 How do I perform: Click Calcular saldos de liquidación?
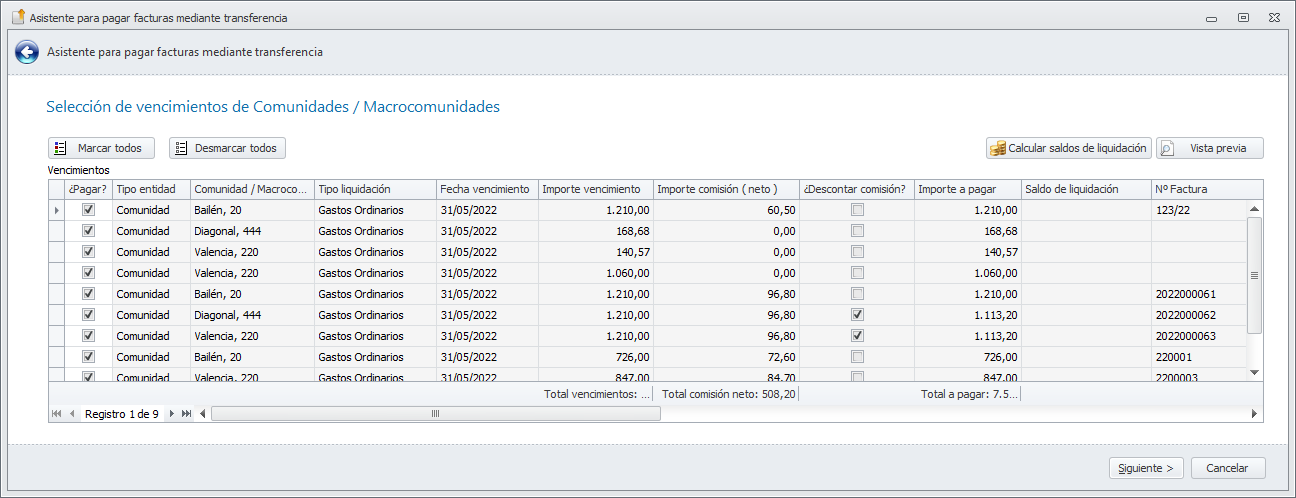1068,148
